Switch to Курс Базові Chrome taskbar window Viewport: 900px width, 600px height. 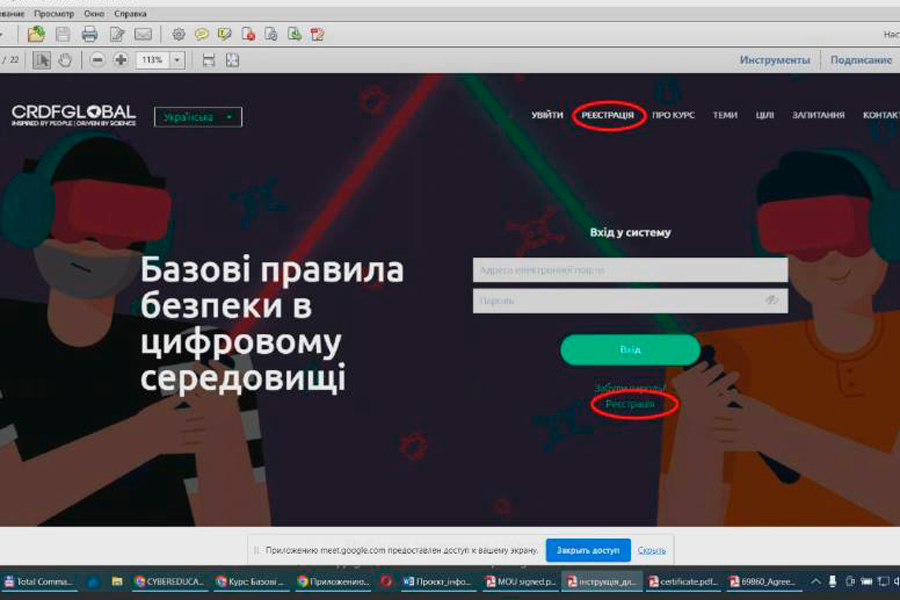point(250,582)
